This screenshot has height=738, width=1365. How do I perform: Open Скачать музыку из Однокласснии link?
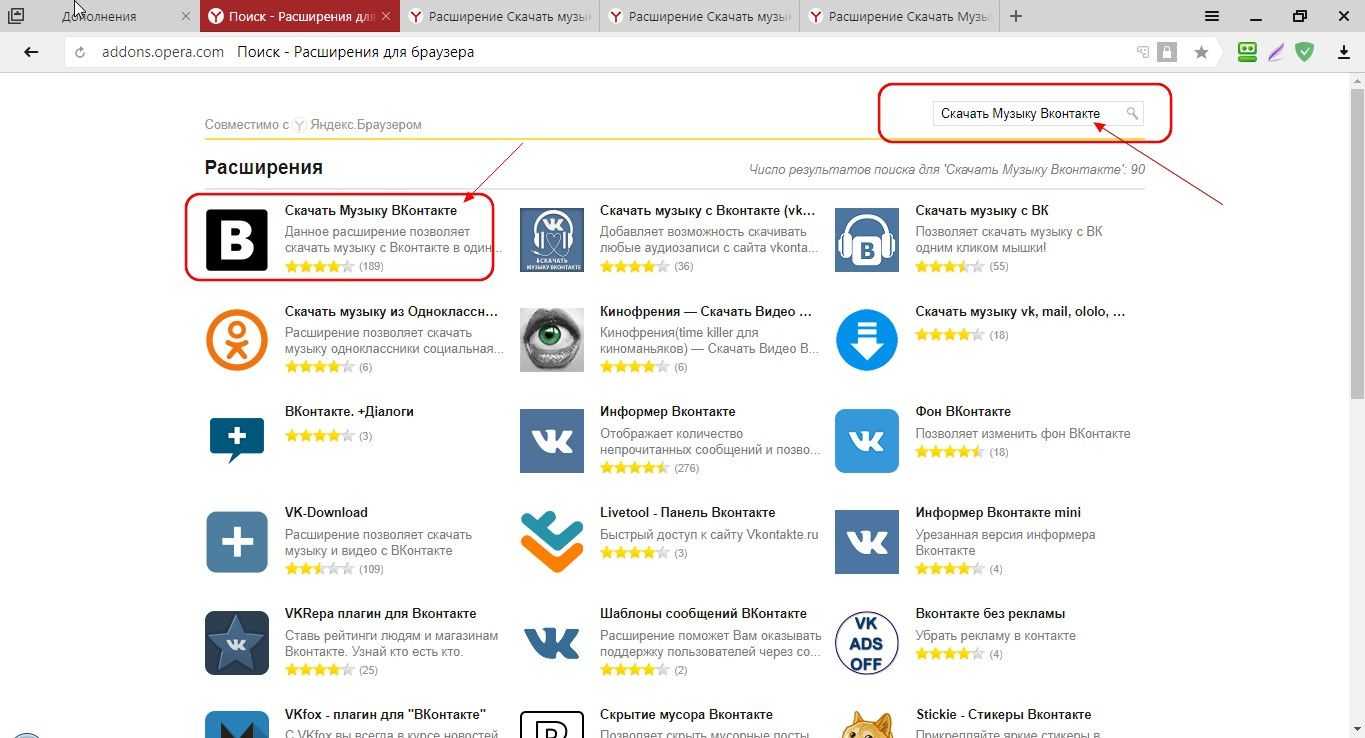coord(391,311)
